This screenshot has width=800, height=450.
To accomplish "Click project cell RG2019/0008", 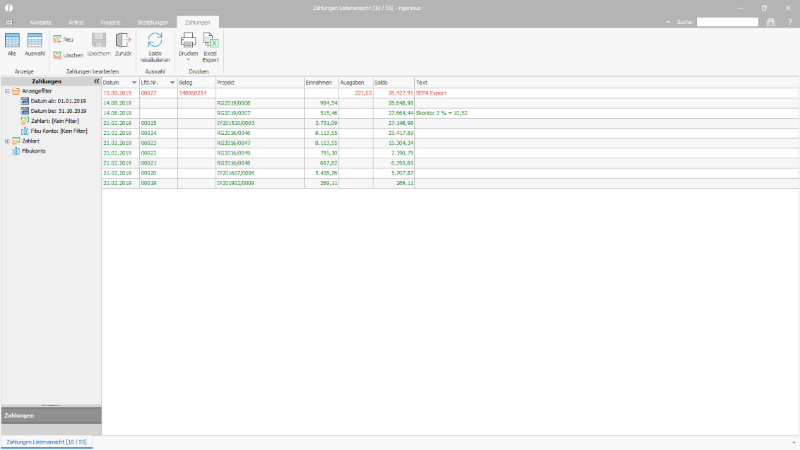I will [260, 103].
